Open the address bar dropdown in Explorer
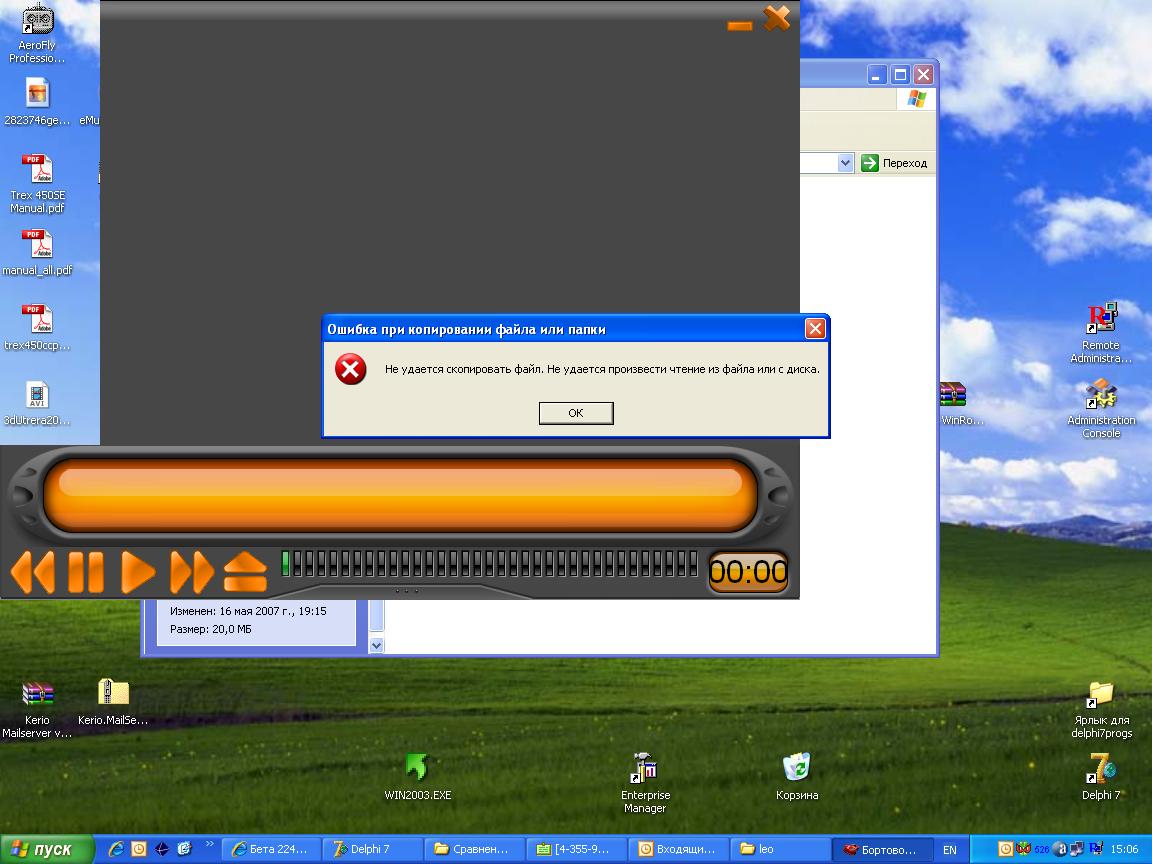Screen dimensions: 1152x864 coord(845,163)
